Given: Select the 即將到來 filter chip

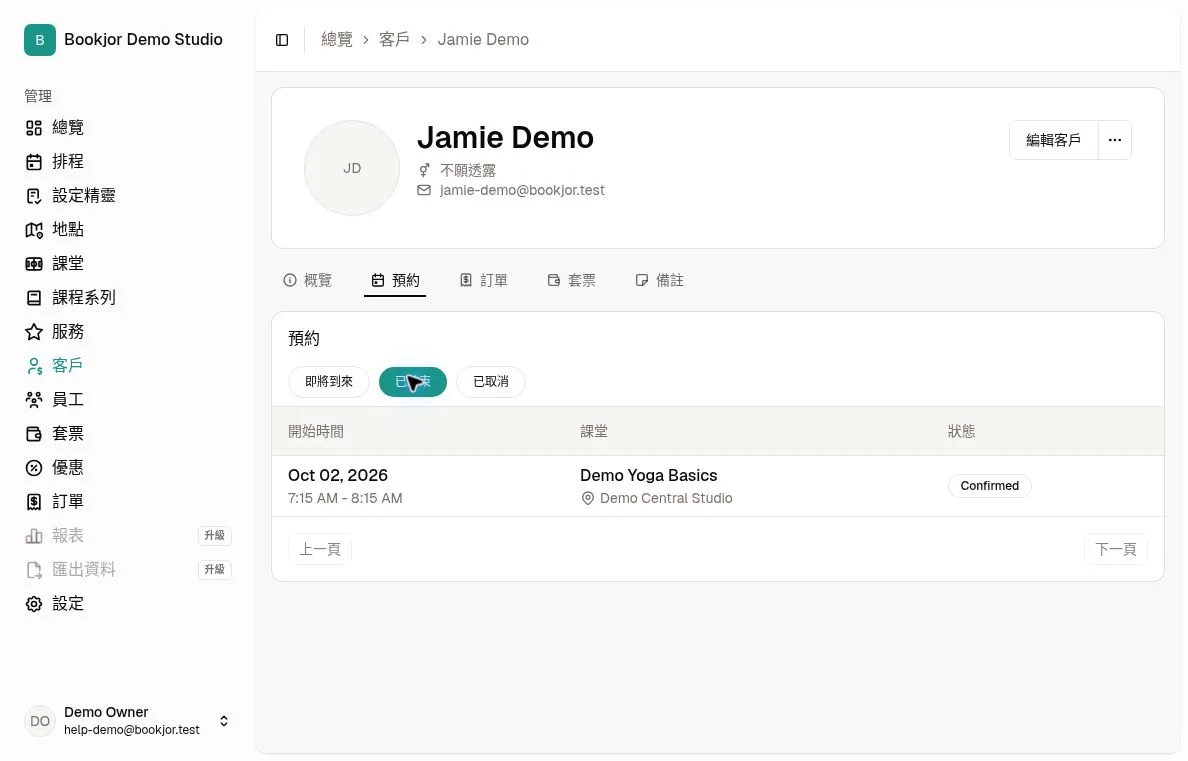Looking at the screenshot, I should 329,381.
